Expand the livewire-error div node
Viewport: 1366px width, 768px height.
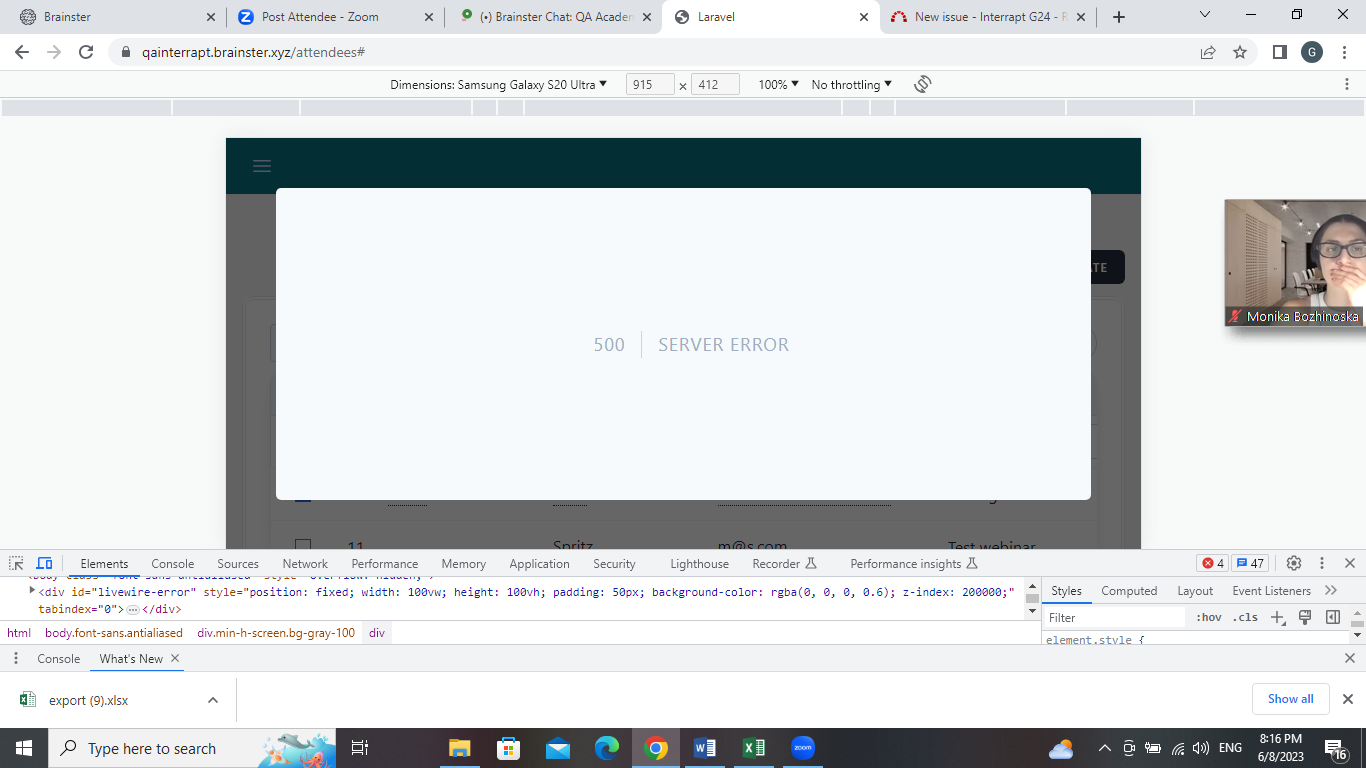pyautogui.click(x=32, y=591)
